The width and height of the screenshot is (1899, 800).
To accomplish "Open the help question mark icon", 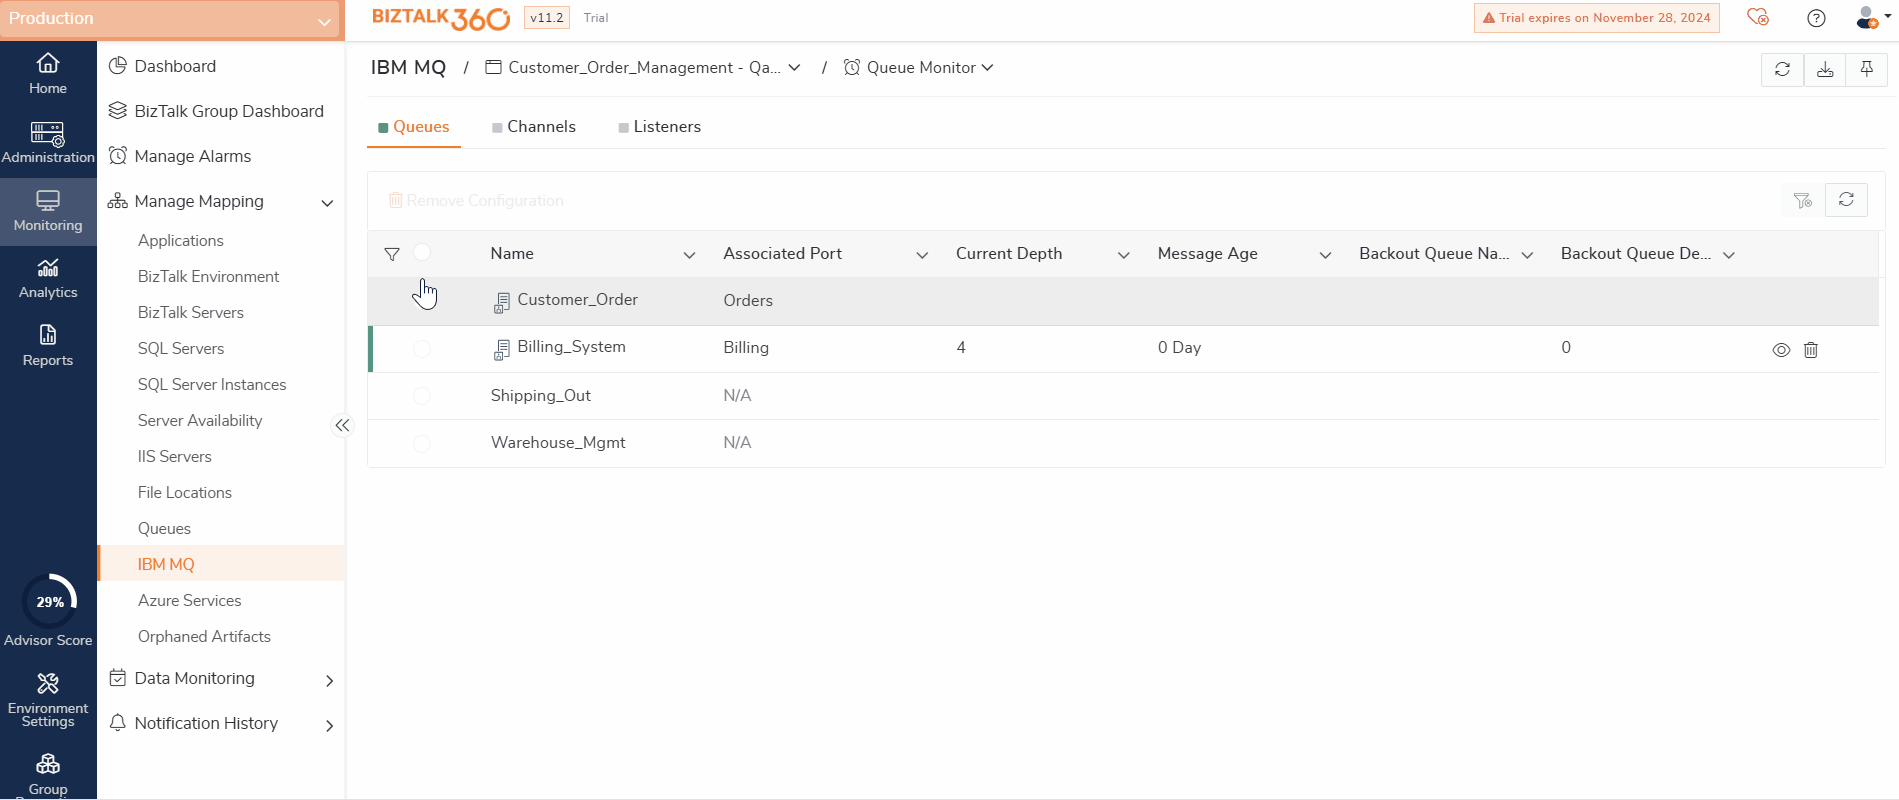I will tap(1816, 18).
